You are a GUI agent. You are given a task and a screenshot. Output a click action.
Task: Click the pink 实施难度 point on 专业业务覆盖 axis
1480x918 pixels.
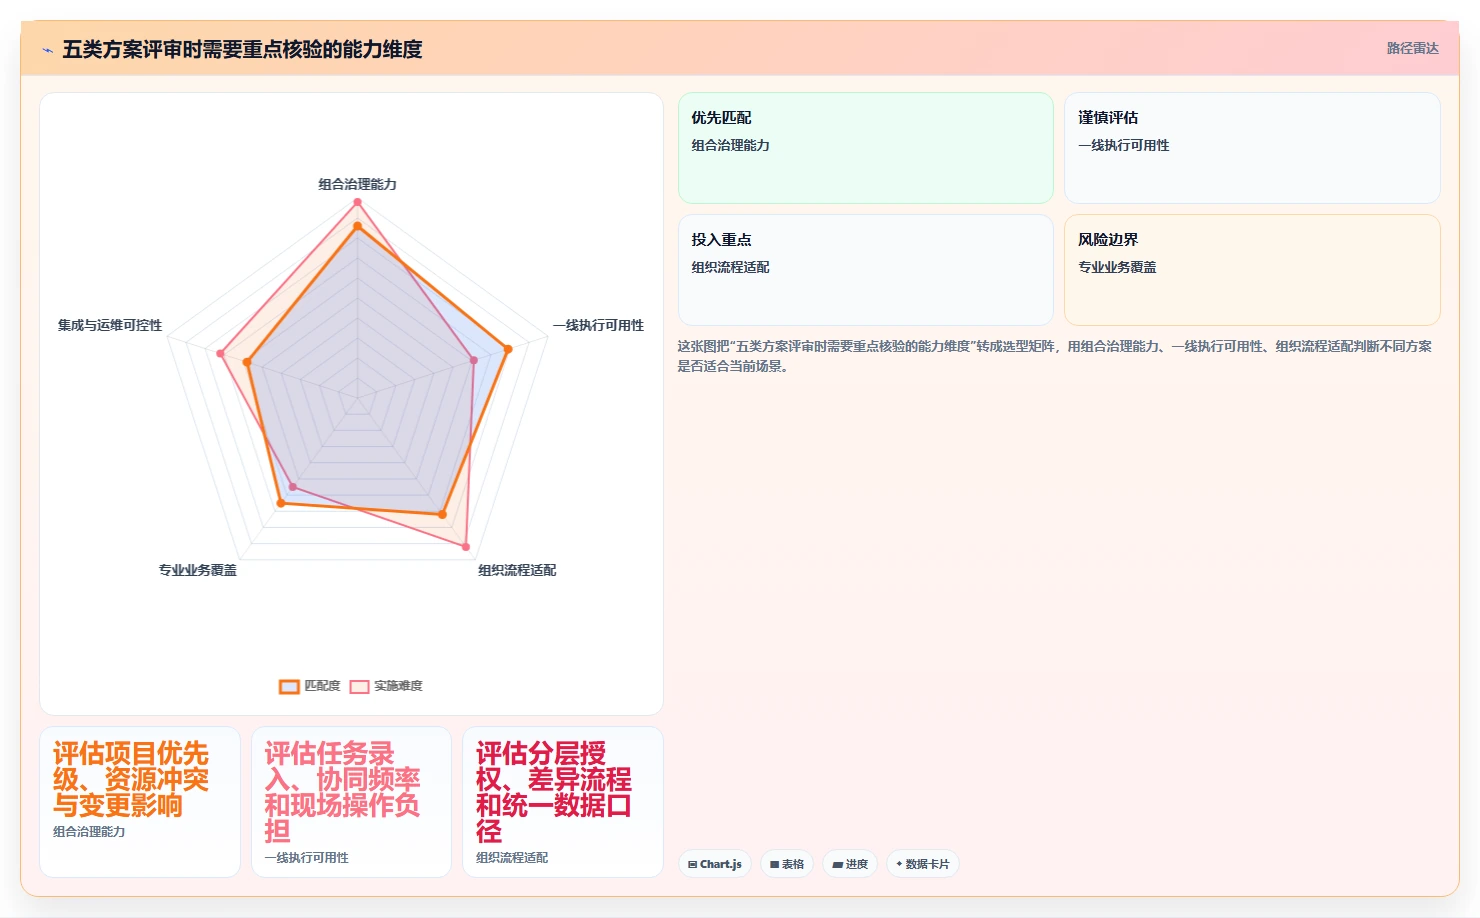point(292,487)
